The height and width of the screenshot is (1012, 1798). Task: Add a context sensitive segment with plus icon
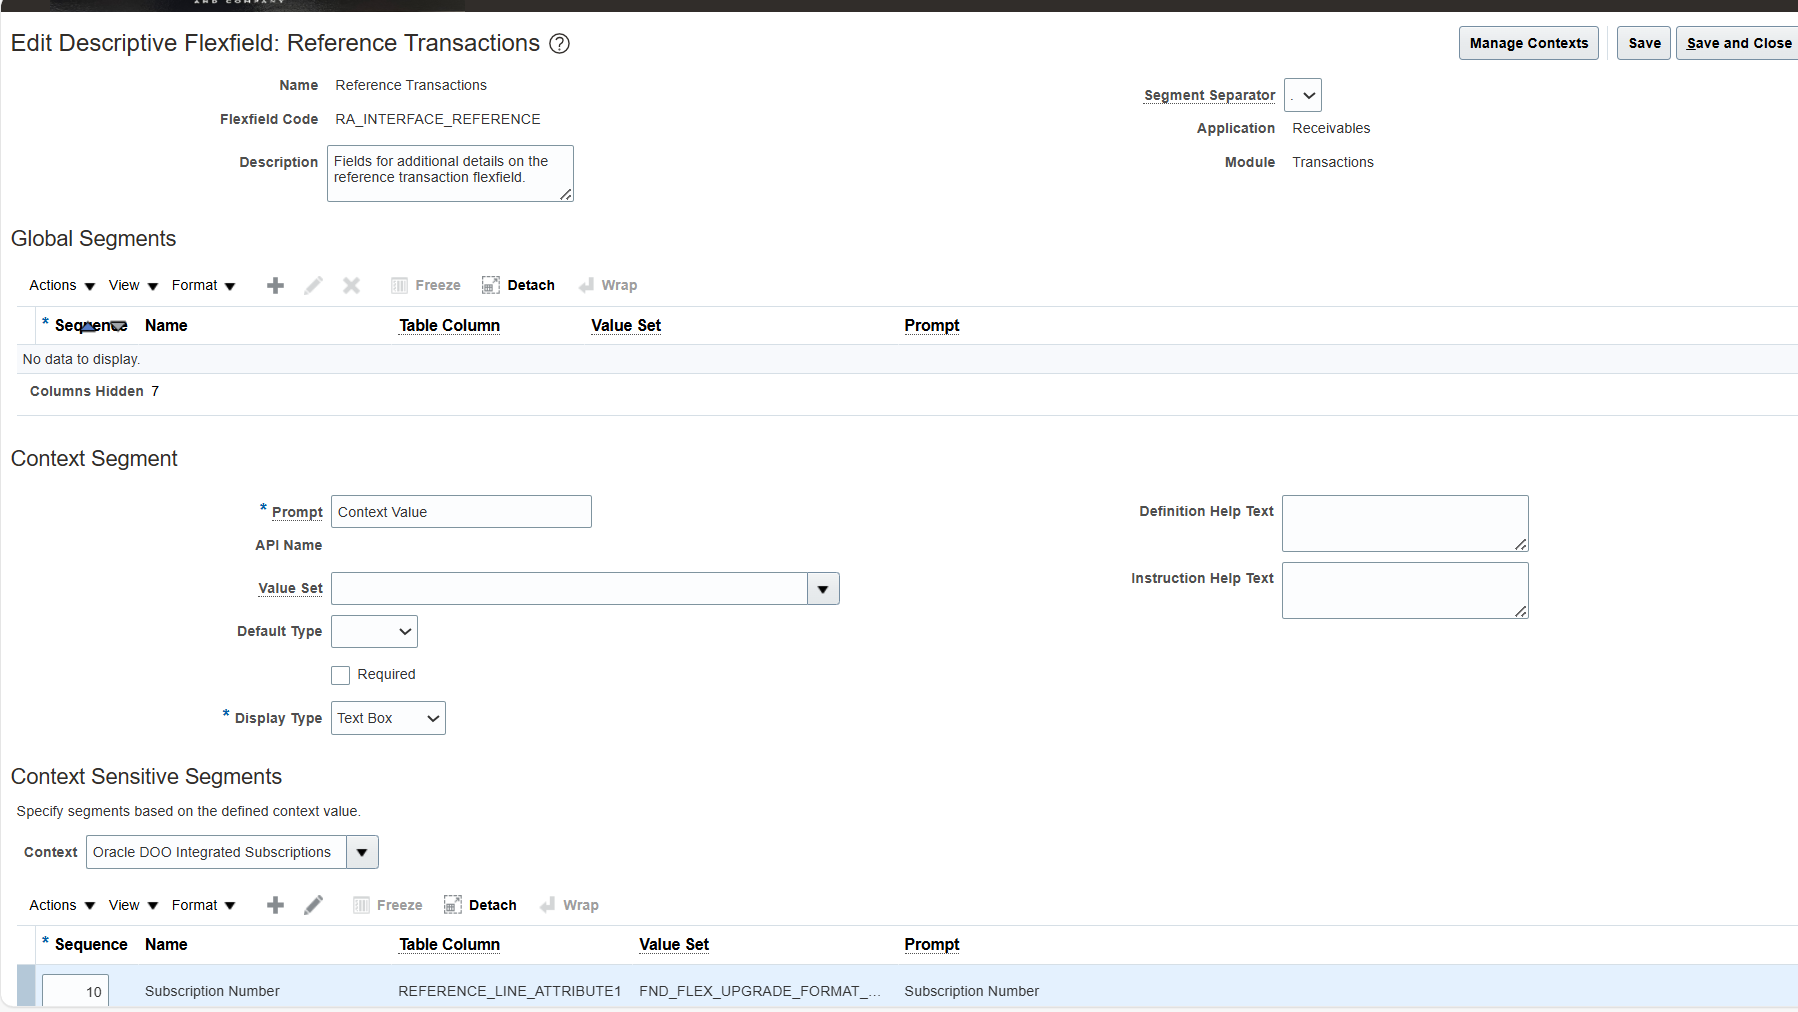[x=276, y=906]
